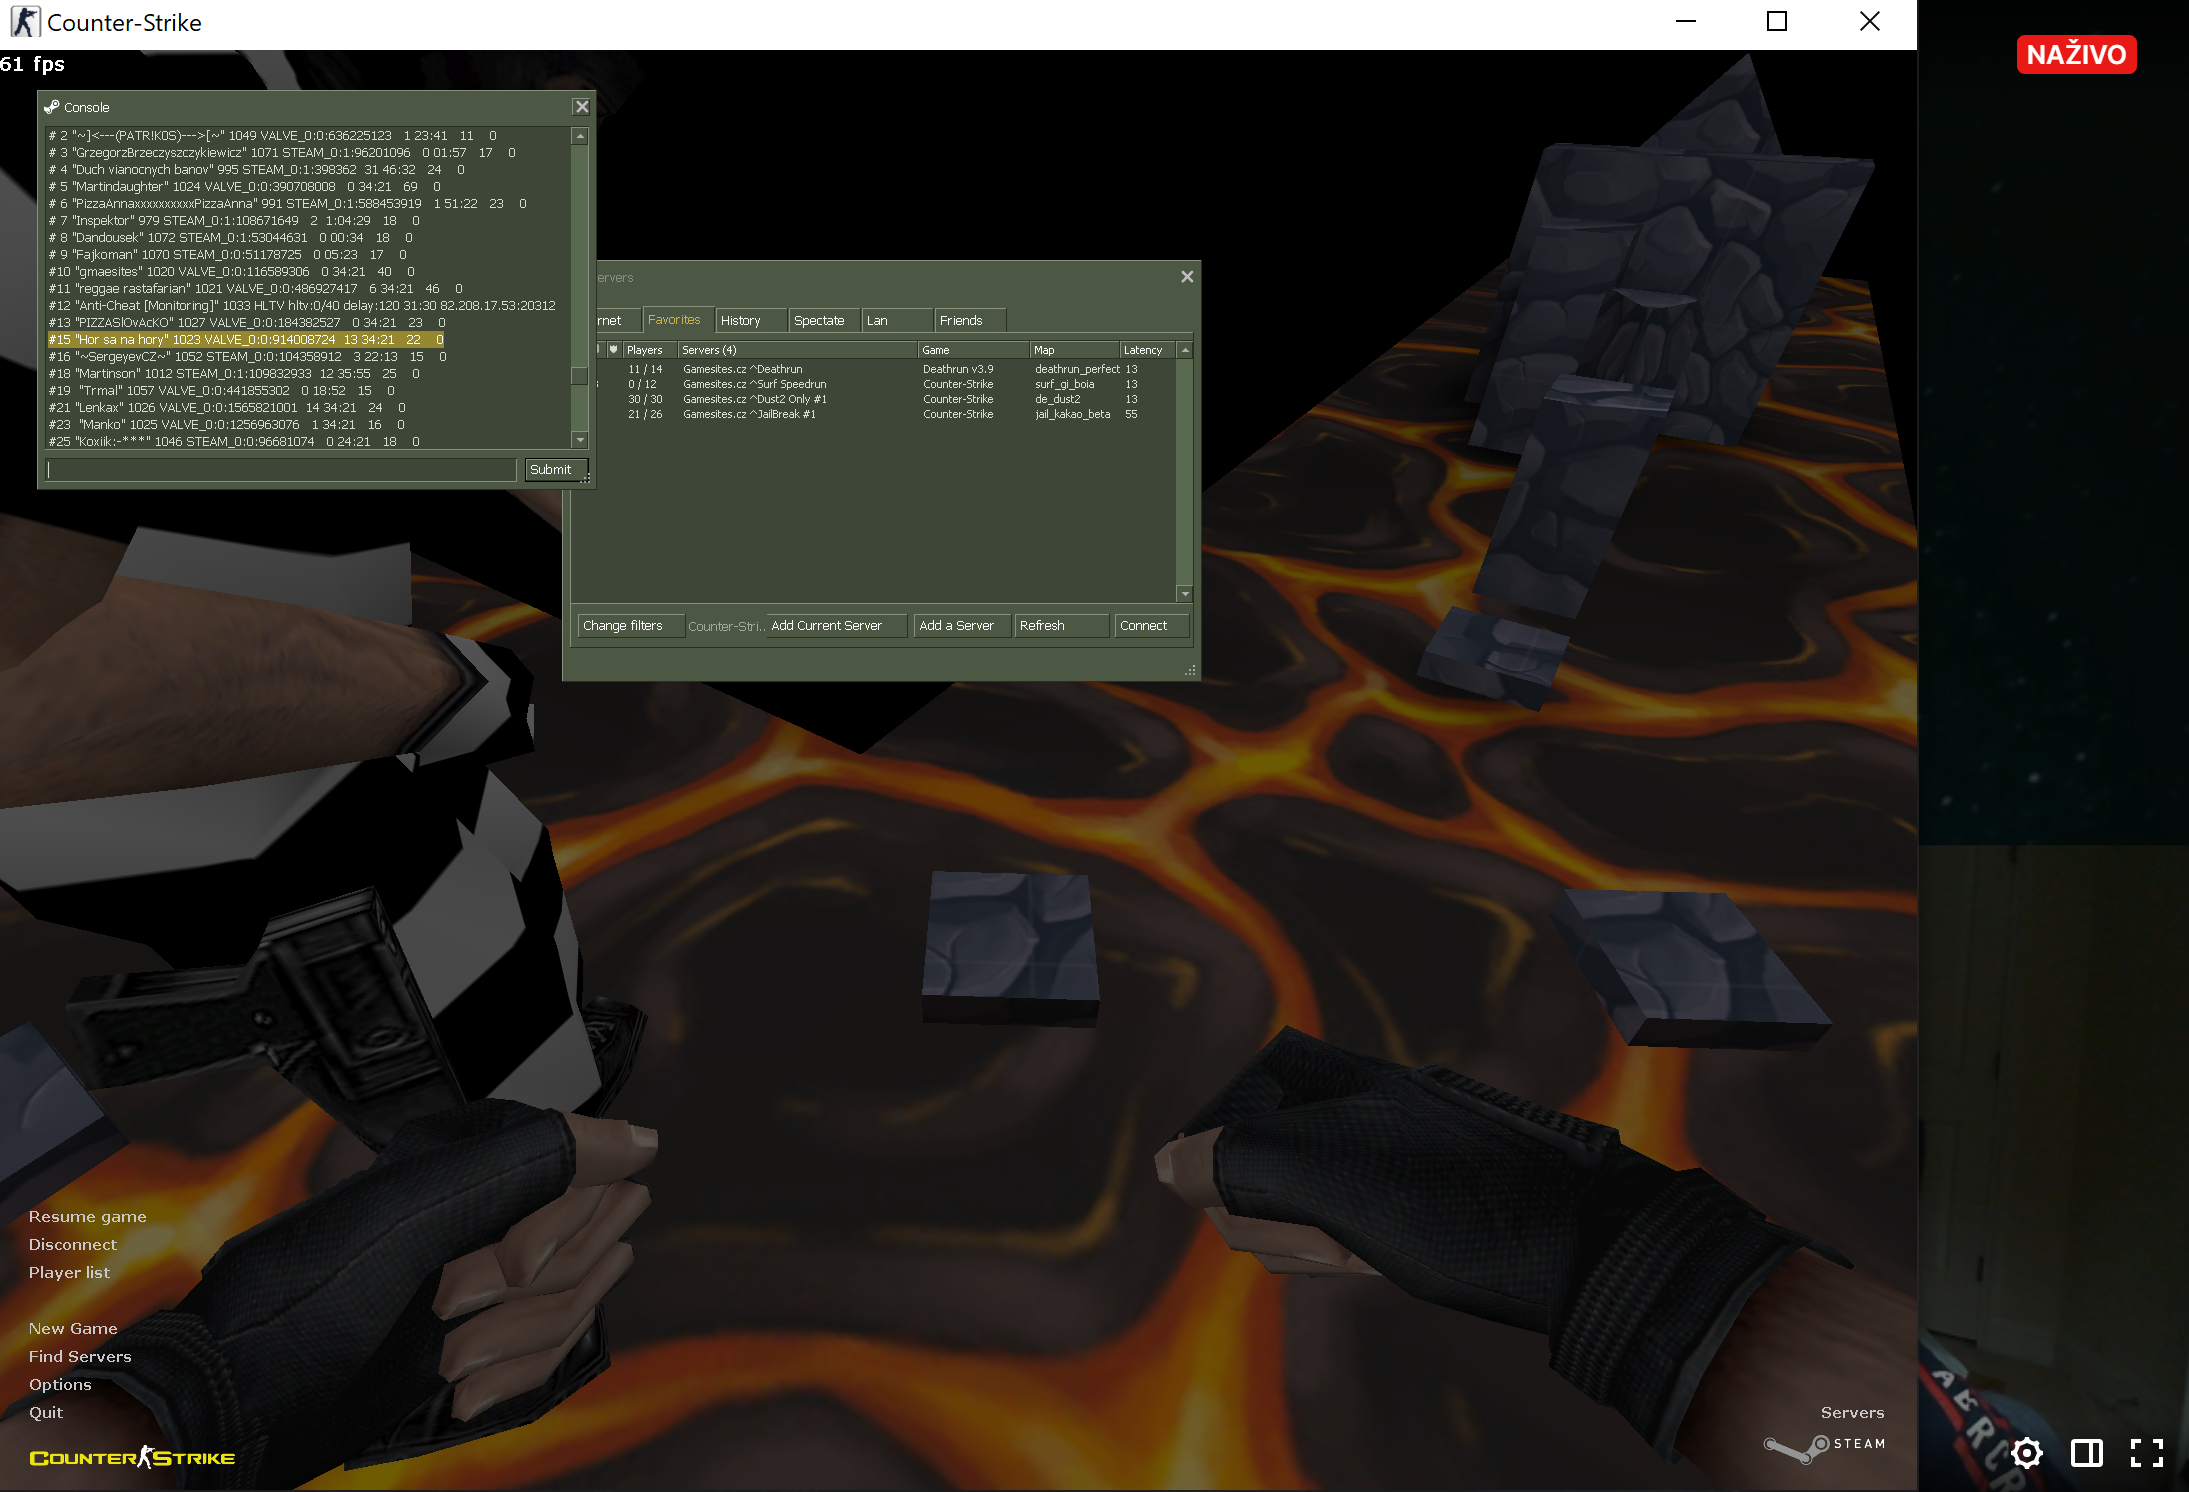Close the Servers browser window
Viewport: 2189px width, 1492px height.
tap(1187, 277)
